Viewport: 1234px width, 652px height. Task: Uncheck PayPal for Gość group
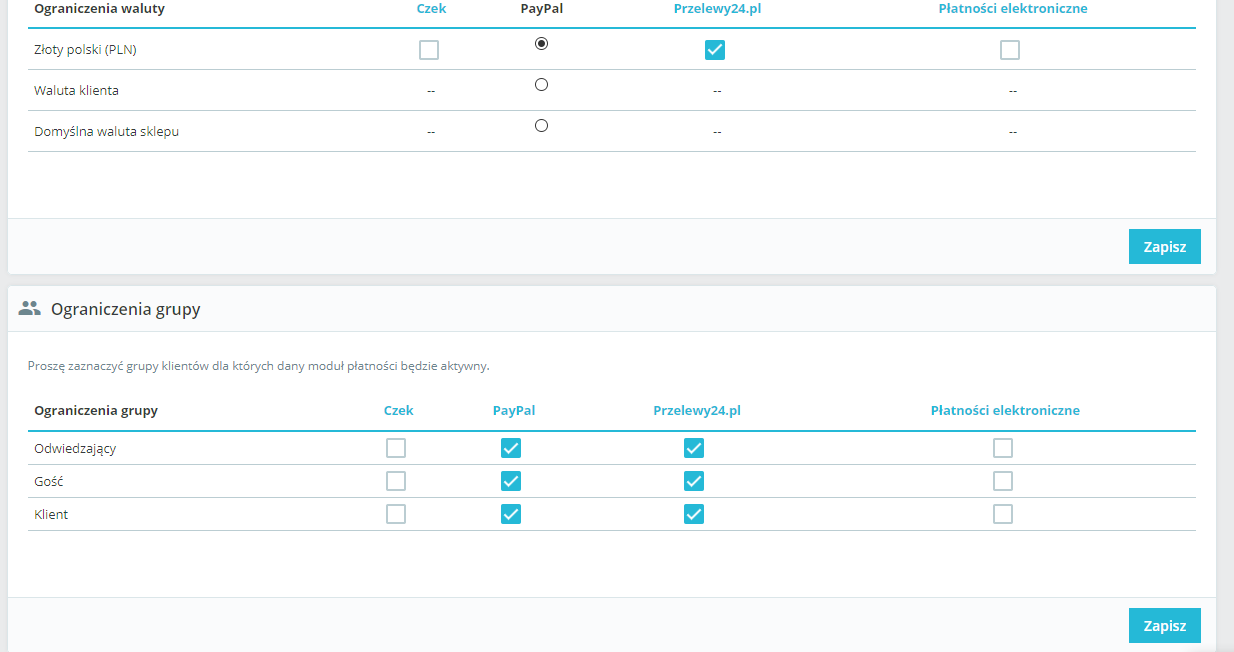click(x=511, y=481)
